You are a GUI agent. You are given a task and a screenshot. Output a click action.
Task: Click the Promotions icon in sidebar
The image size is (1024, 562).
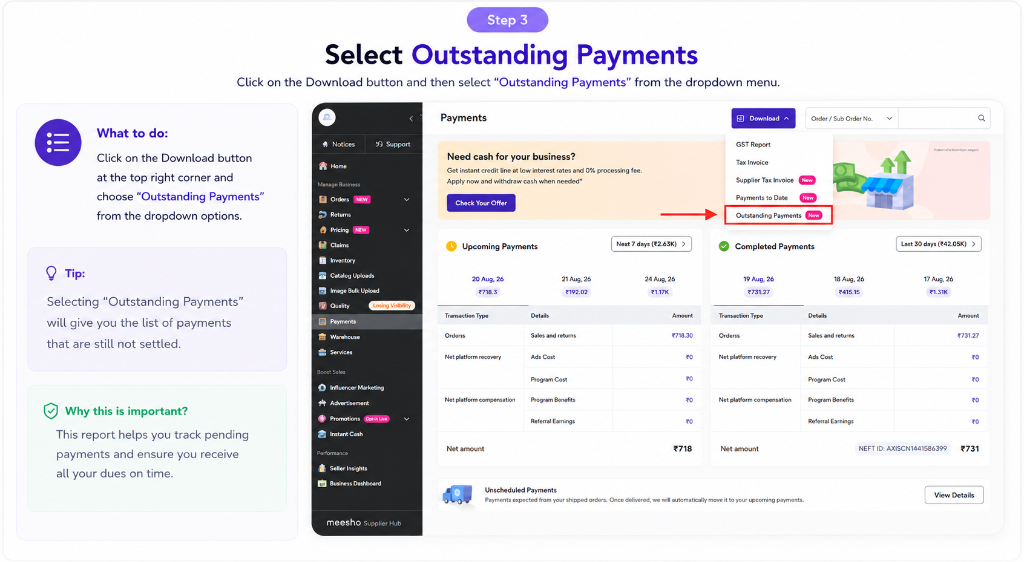322,418
